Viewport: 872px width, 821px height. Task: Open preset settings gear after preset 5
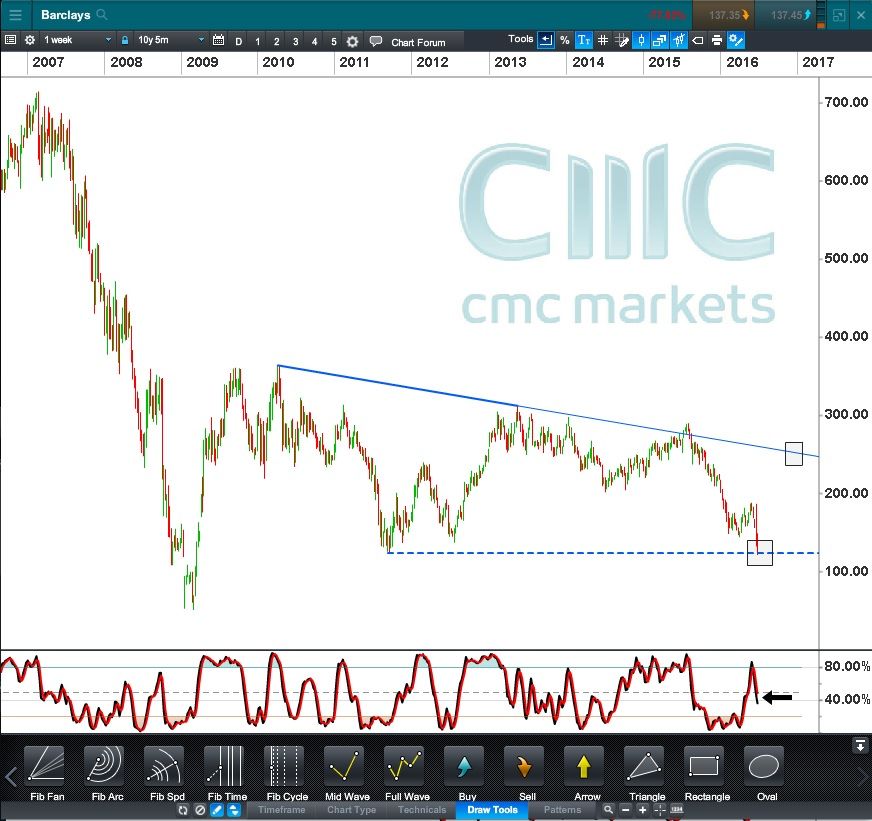tap(352, 41)
